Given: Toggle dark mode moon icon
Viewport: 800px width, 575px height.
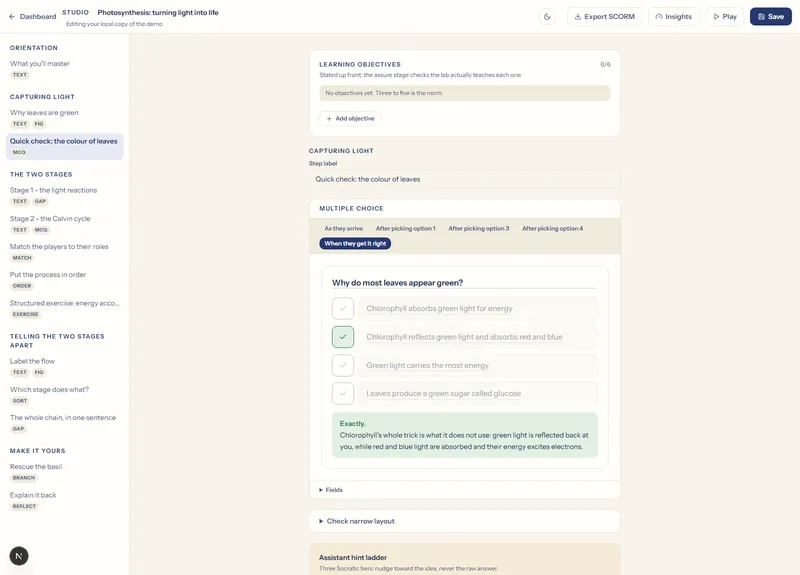Looking at the screenshot, I should (x=547, y=16).
